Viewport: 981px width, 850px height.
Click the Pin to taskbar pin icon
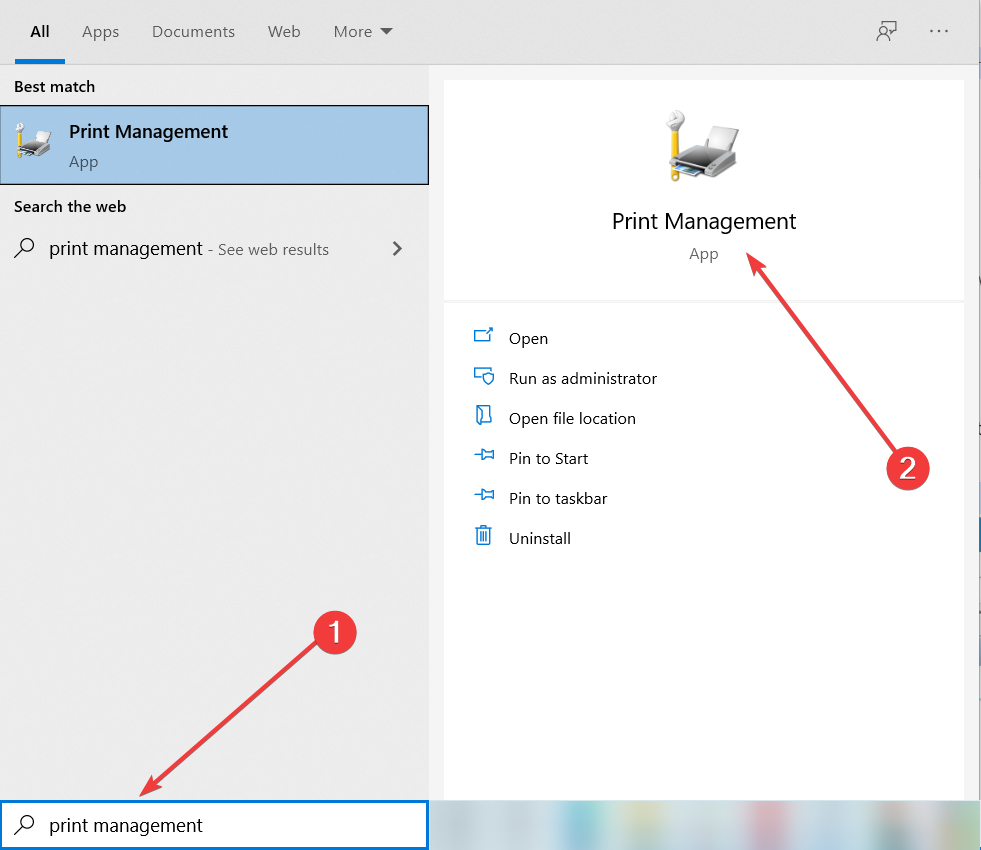click(x=484, y=495)
